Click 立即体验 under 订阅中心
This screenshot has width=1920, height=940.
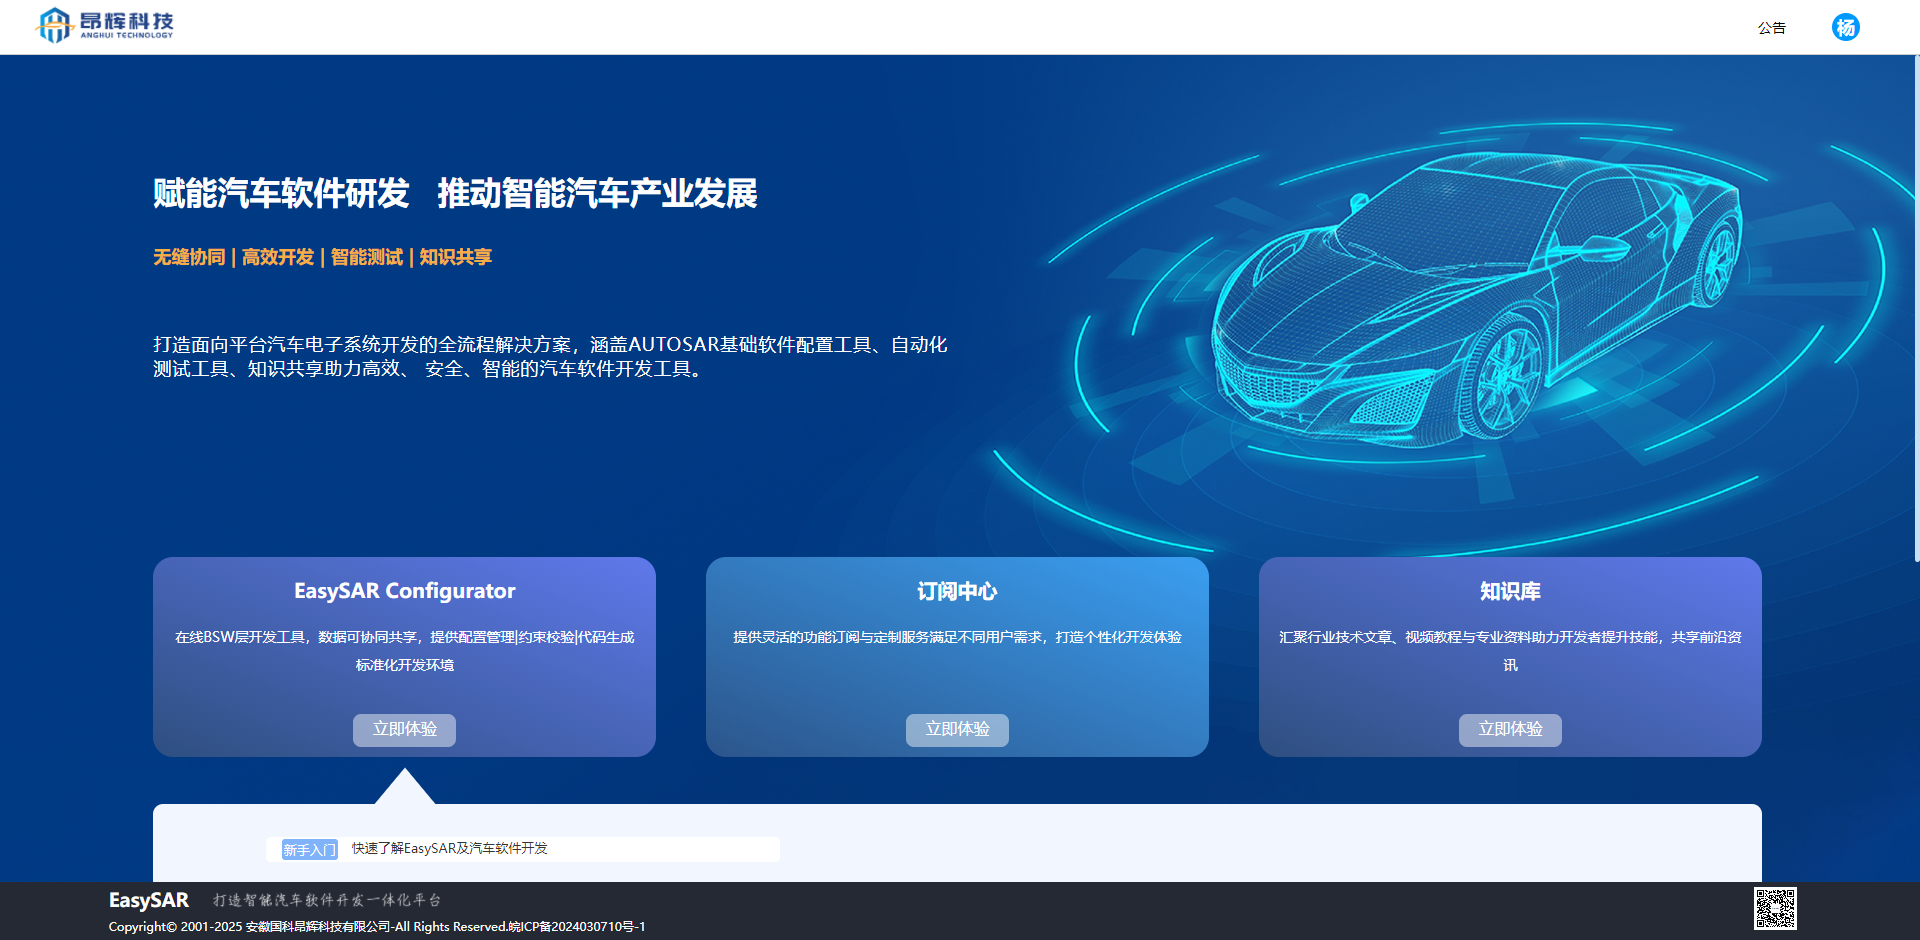click(957, 730)
